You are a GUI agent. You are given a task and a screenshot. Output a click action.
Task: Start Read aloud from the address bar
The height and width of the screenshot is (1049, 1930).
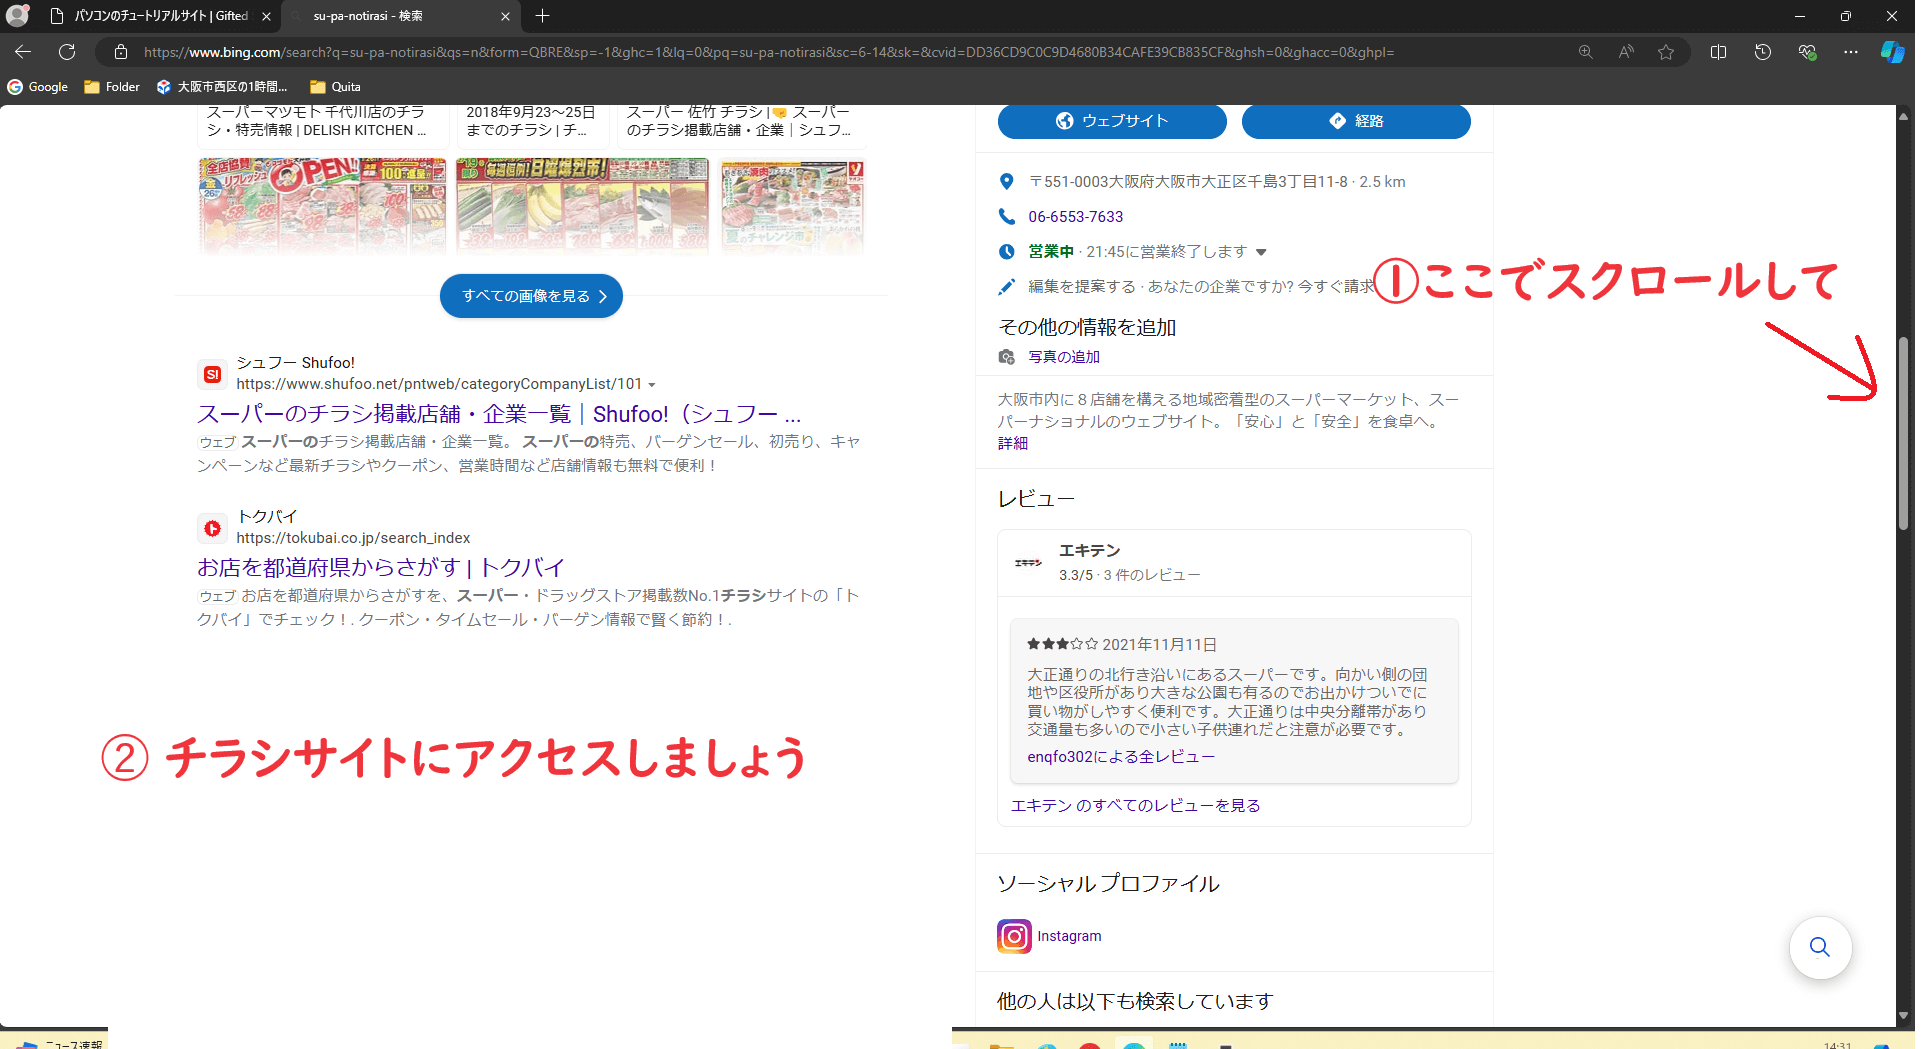click(x=1626, y=52)
